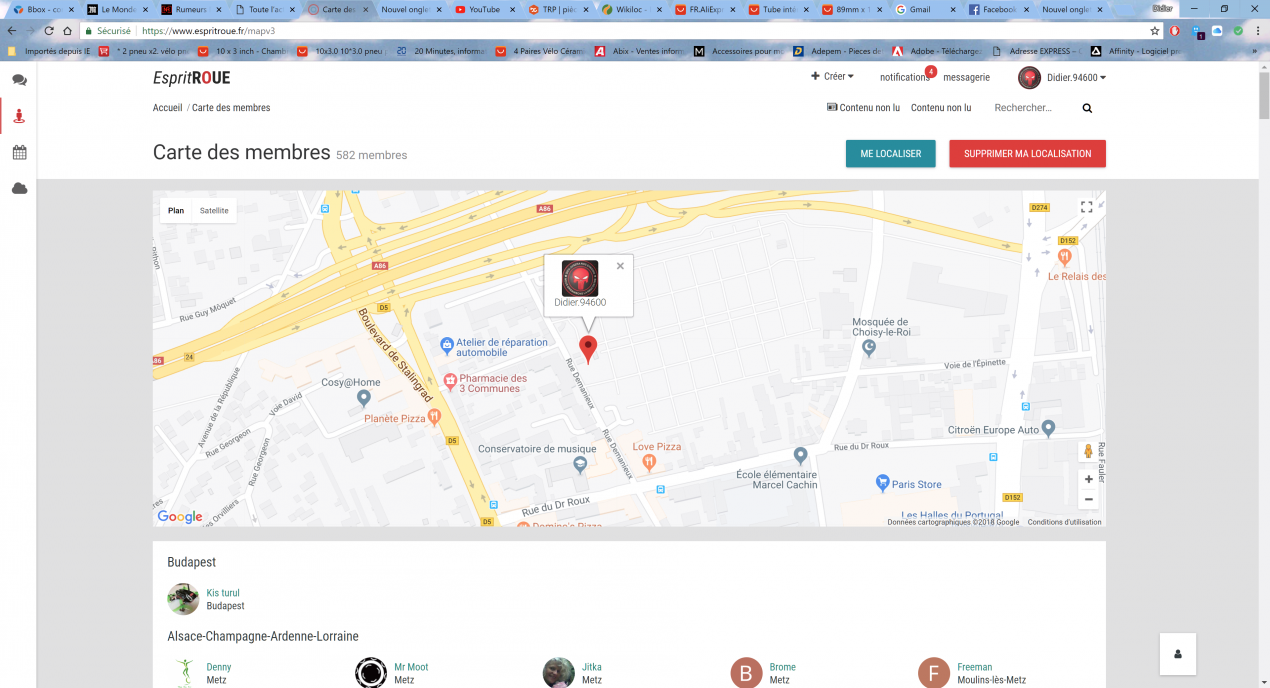This screenshot has width=1270, height=688.
Task: Open the Importés depuis IE bookmarks folder
Action: coord(49,51)
